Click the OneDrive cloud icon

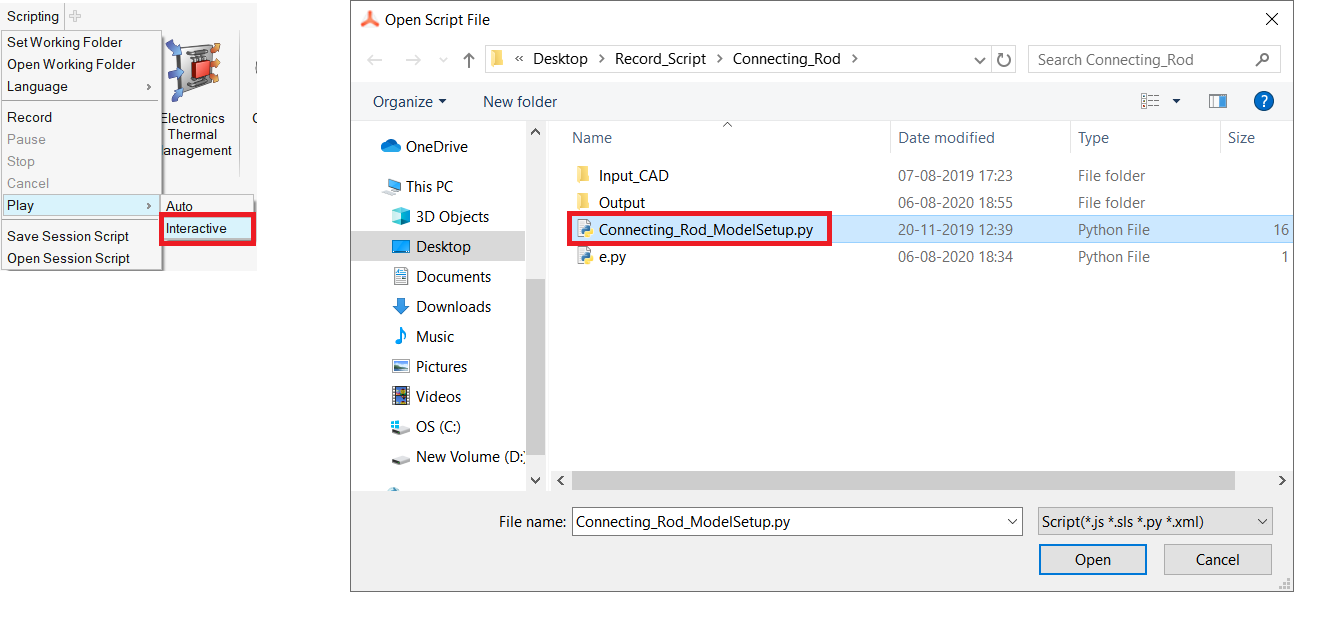click(391, 147)
